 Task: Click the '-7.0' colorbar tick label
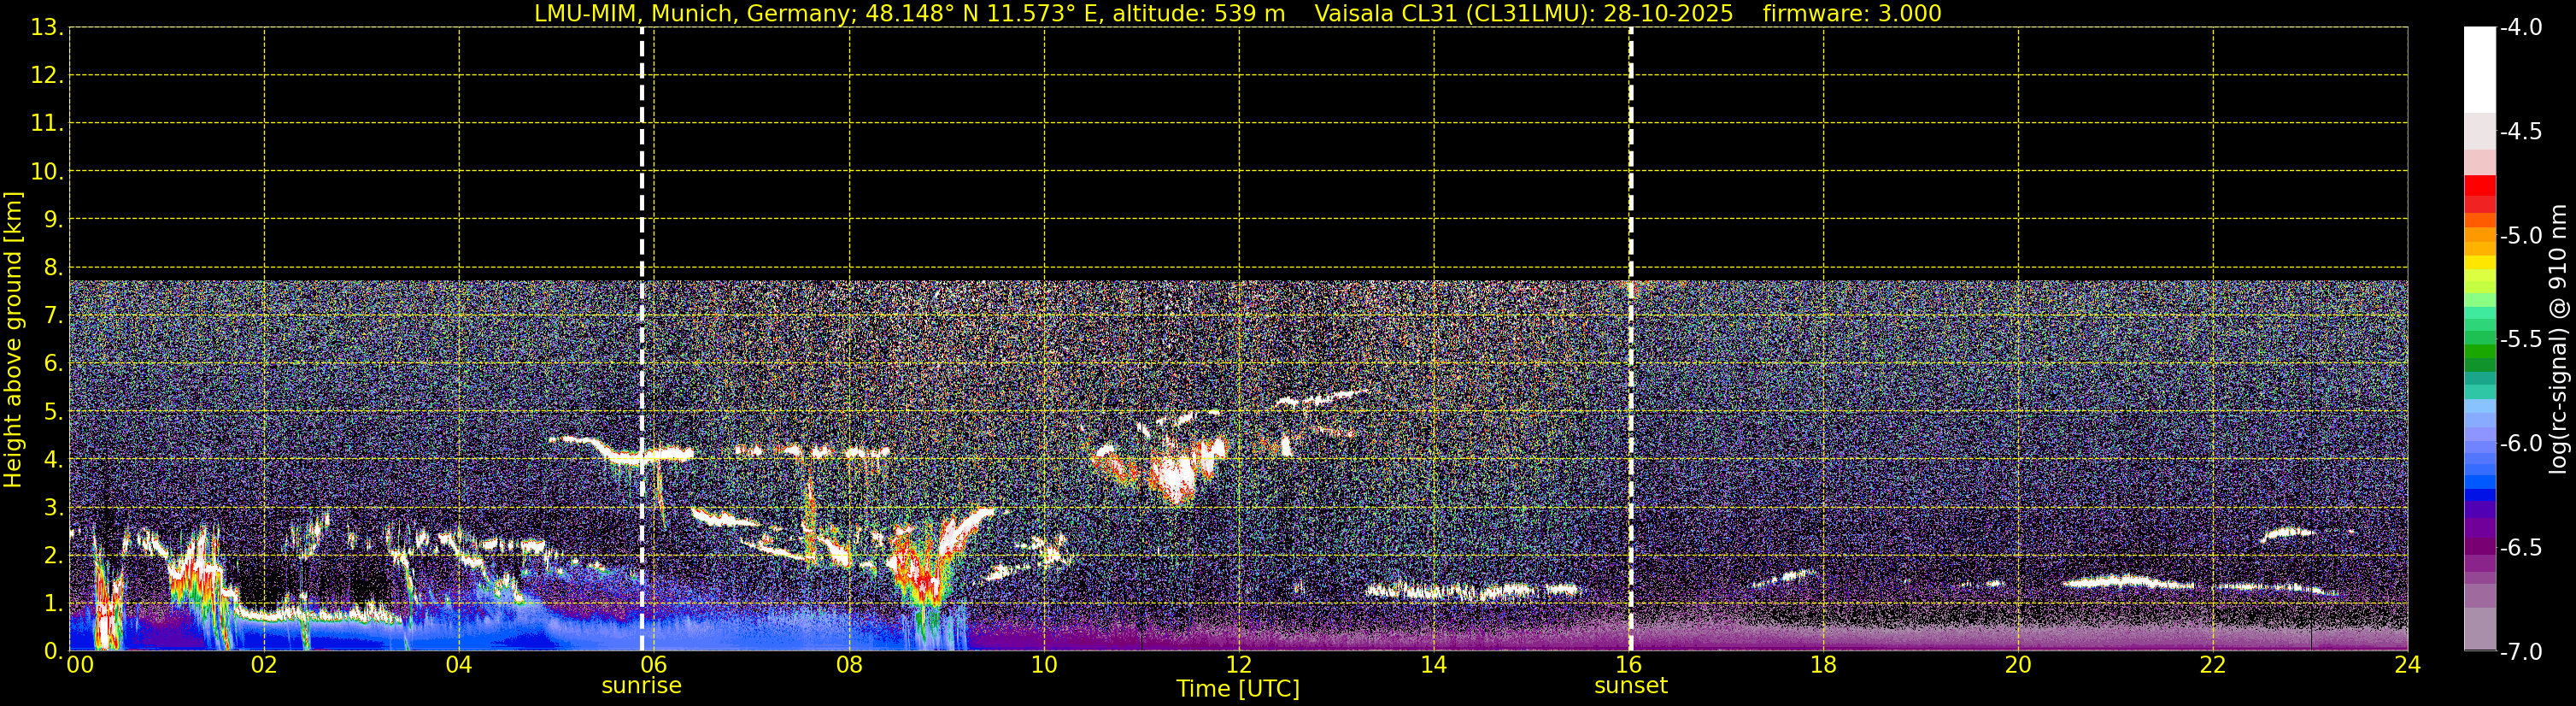pyautogui.click(x=2520, y=652)
